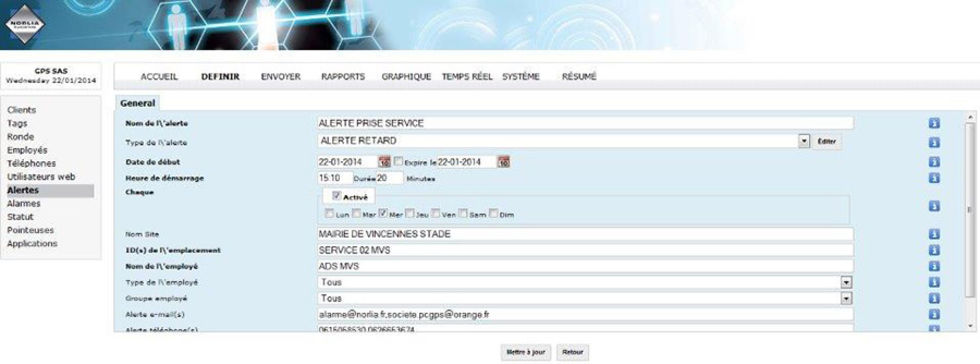
Task: Click the info icon for Alerte e-mail(s)
Action: (934, 315)
